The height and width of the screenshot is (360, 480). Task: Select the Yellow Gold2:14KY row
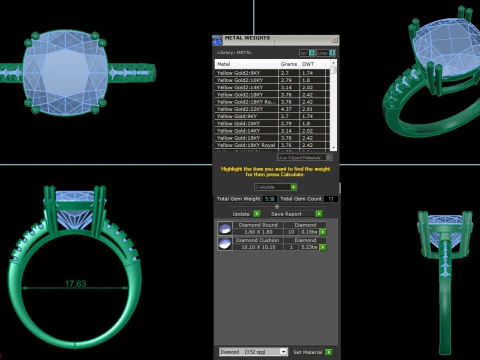272,87
